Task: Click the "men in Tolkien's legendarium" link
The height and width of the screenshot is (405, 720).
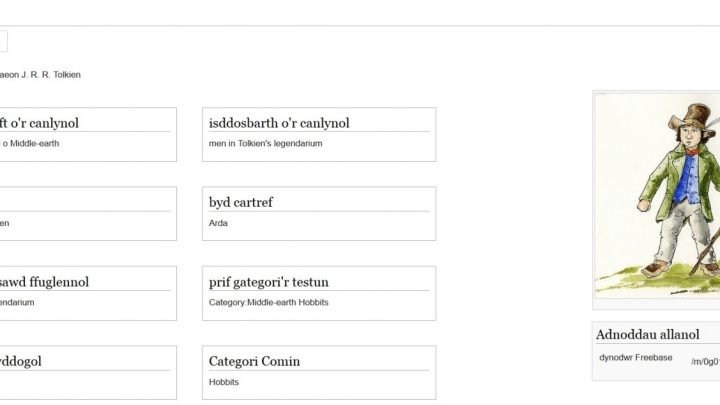Action: coord(265,143)
